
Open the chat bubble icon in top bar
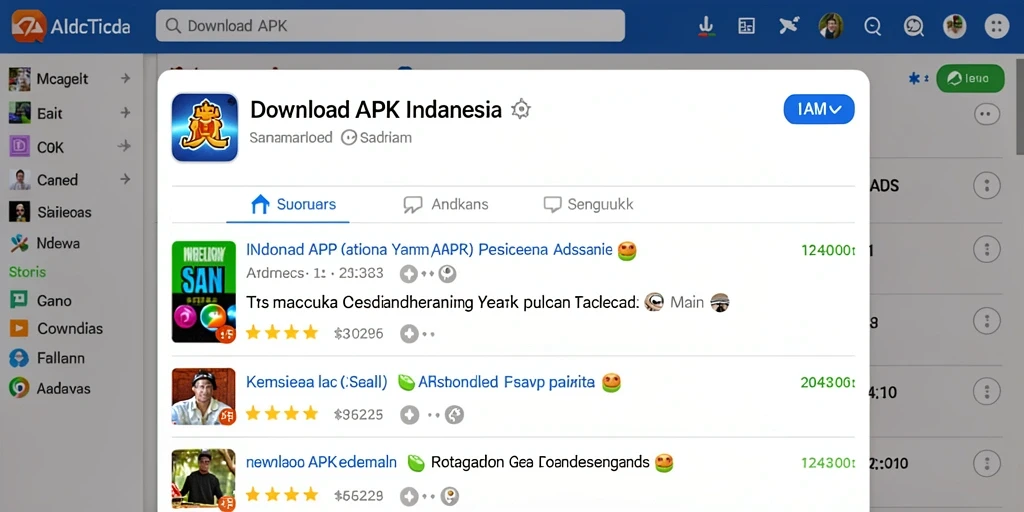click(x=913, y=26)
